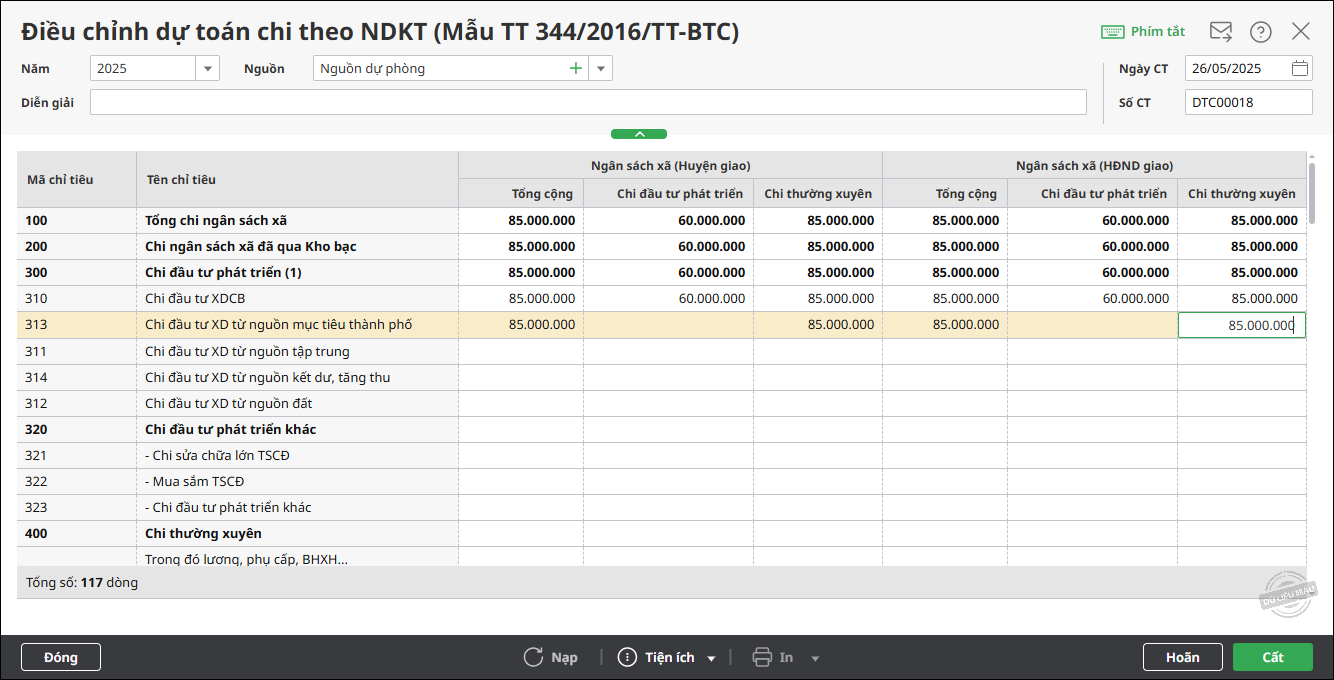Add new source with green plus icon
The height and width of the screenshot is (680, 1334).
(x=576, y=68)
